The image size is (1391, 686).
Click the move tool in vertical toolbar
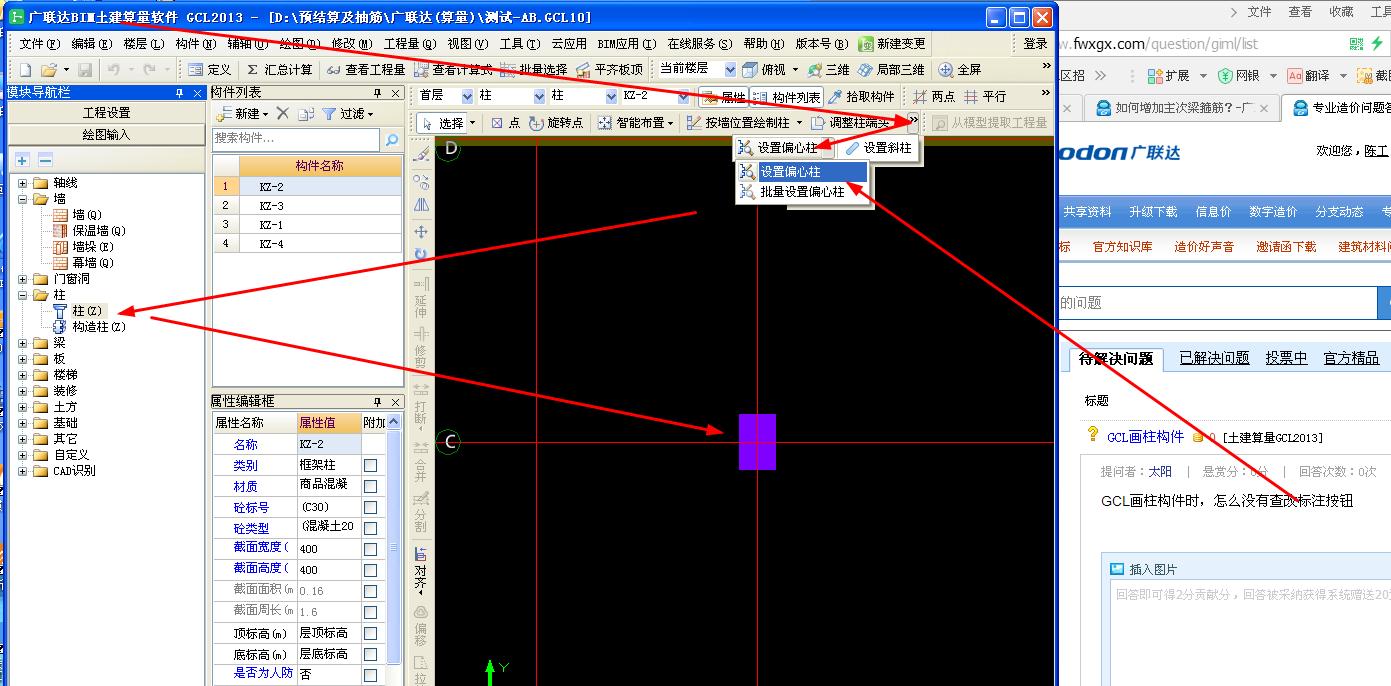(x=421, y=232)
